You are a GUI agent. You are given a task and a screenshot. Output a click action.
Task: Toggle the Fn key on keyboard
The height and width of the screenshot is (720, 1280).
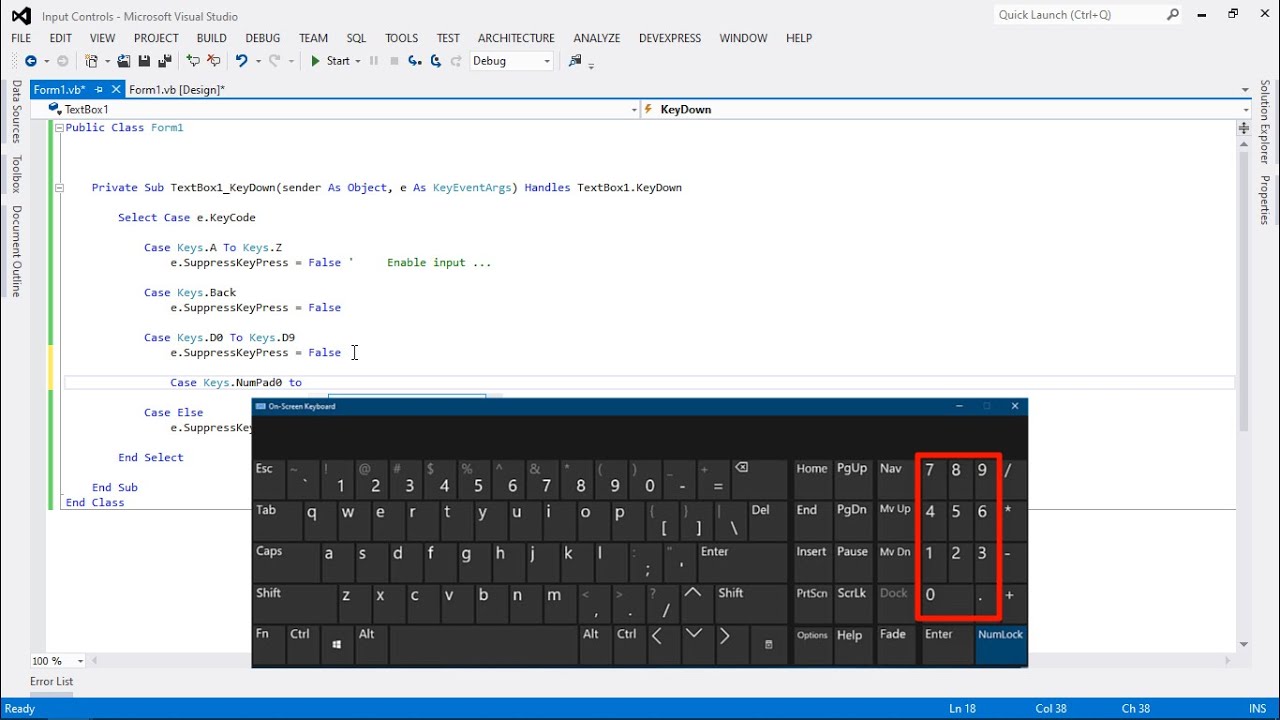tap(268, 645)
